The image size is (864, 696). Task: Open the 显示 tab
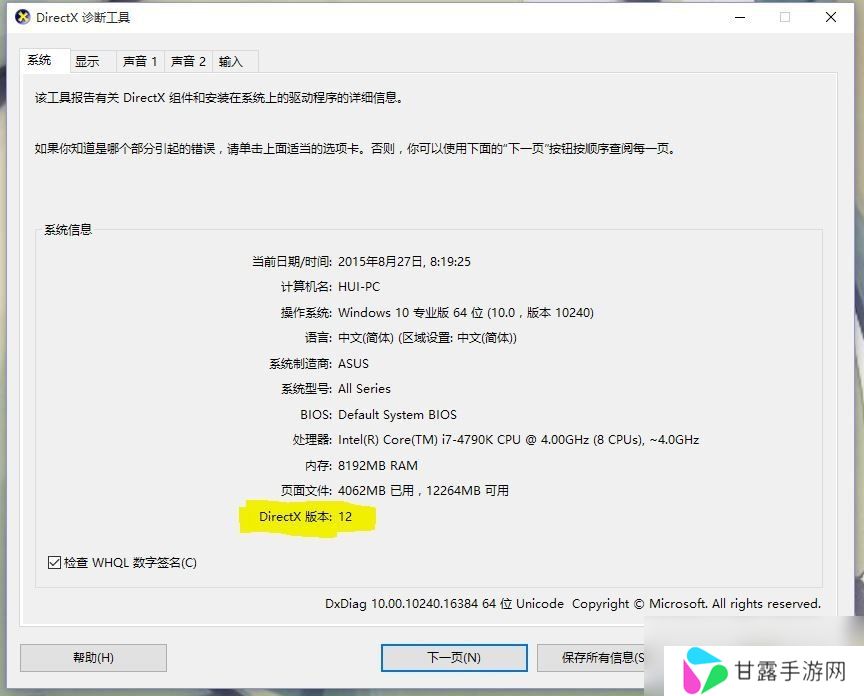coord(93,61)
